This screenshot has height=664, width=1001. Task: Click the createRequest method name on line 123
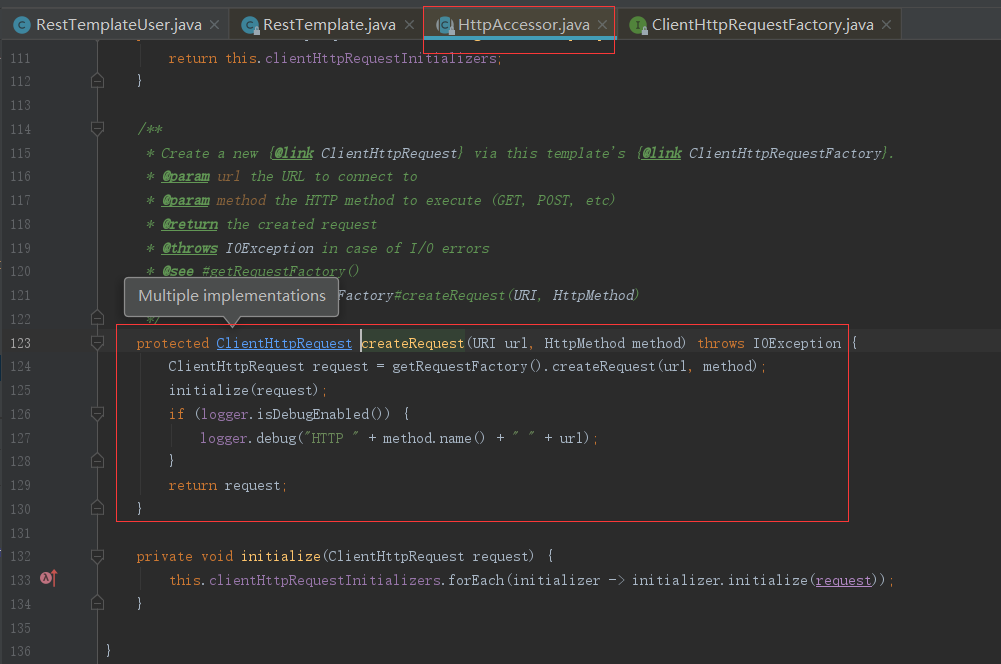tap(412, 343)
